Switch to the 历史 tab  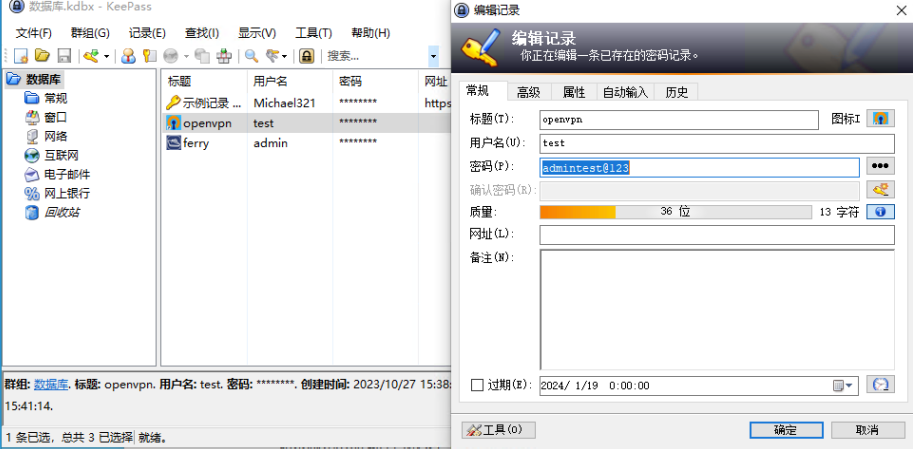(x=677, y=92)
